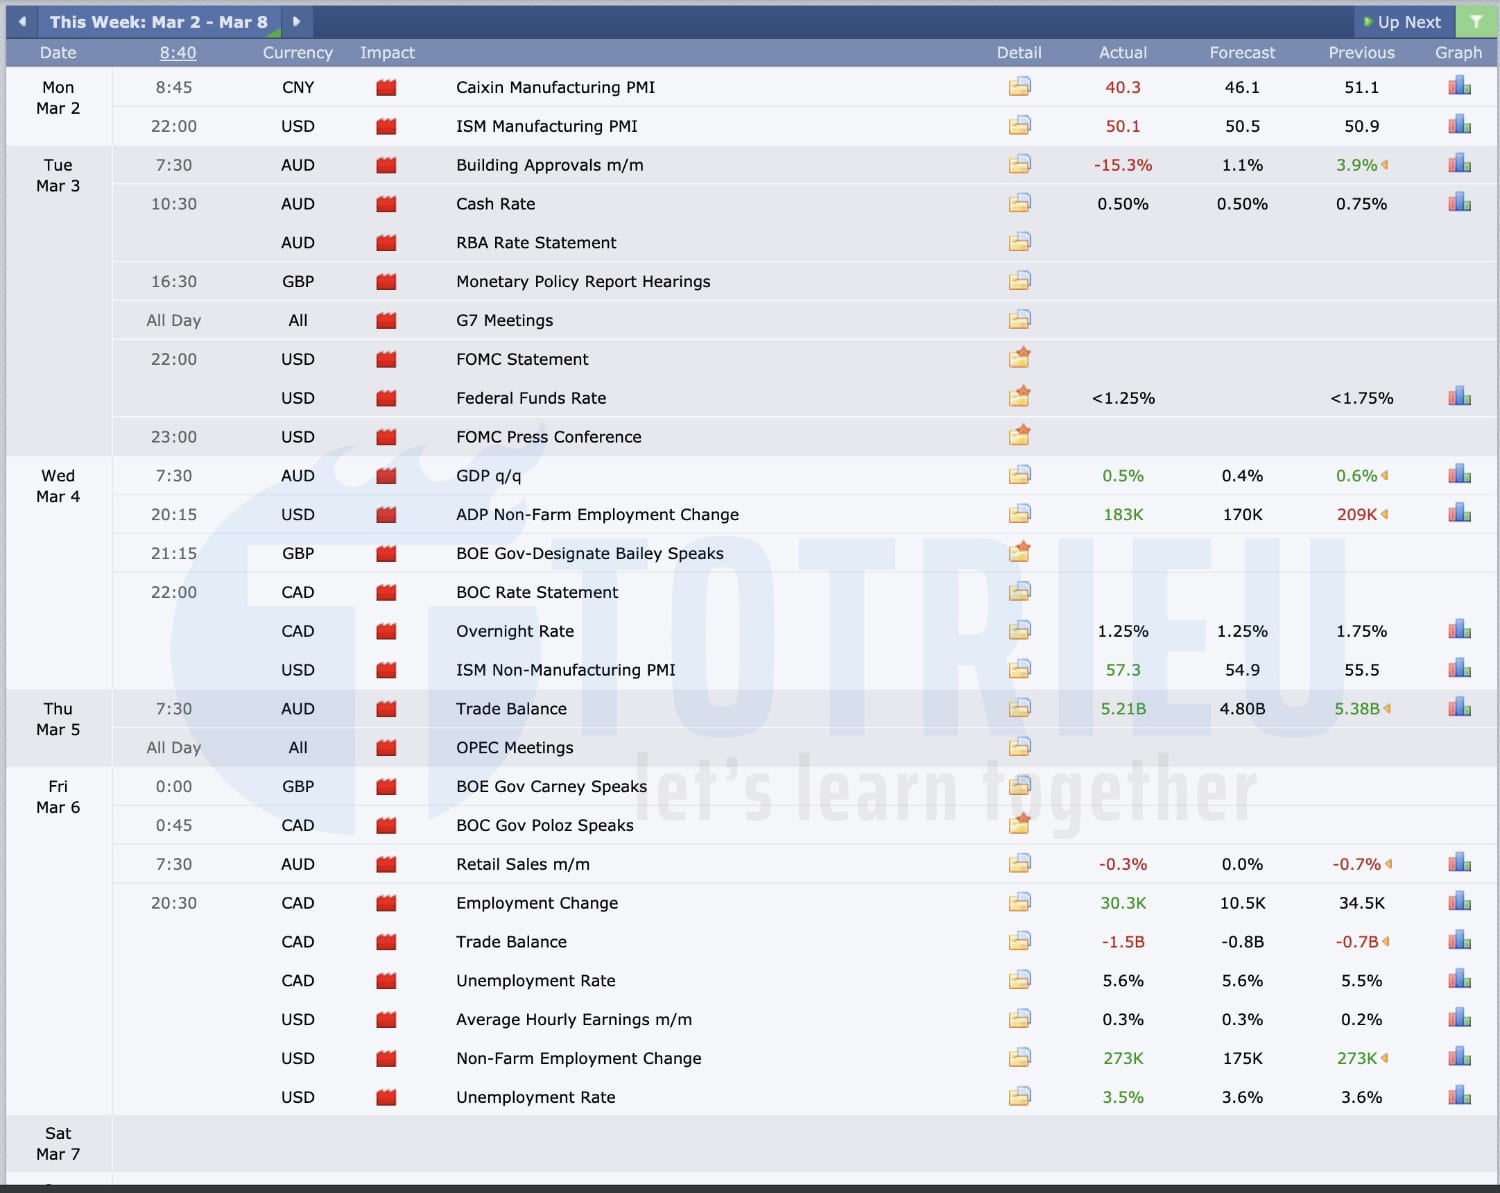Open detail folder for Building Approvals m/m
This screenshot has height=1193, width=1500.
[x=1019, y=165]
